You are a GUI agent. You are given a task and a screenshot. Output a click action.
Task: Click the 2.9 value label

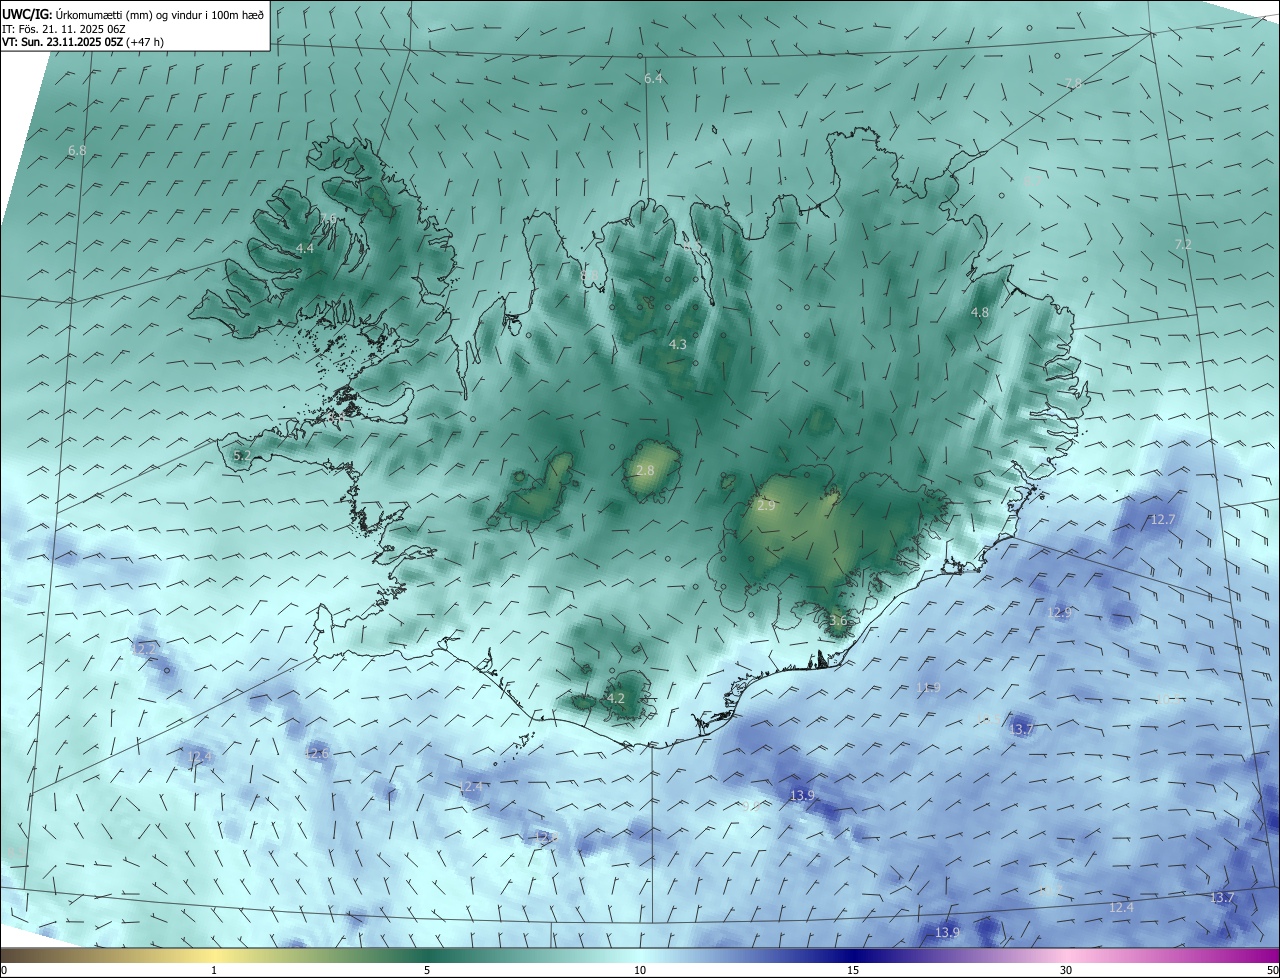[x=766, y=506]
